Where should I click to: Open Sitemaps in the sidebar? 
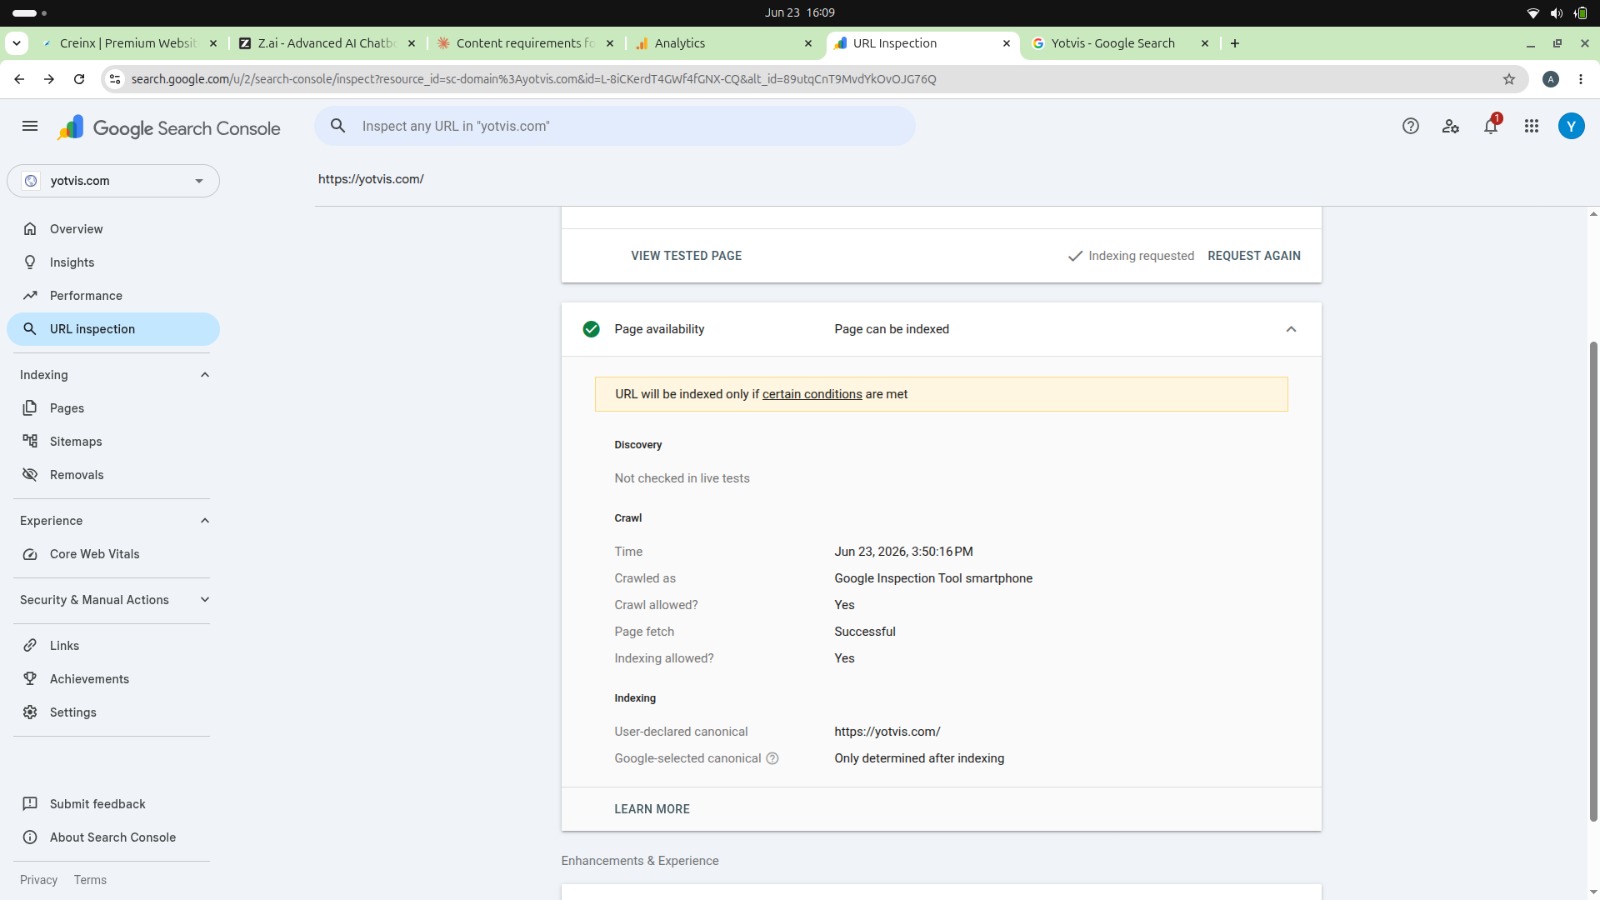tap(113, 441)
